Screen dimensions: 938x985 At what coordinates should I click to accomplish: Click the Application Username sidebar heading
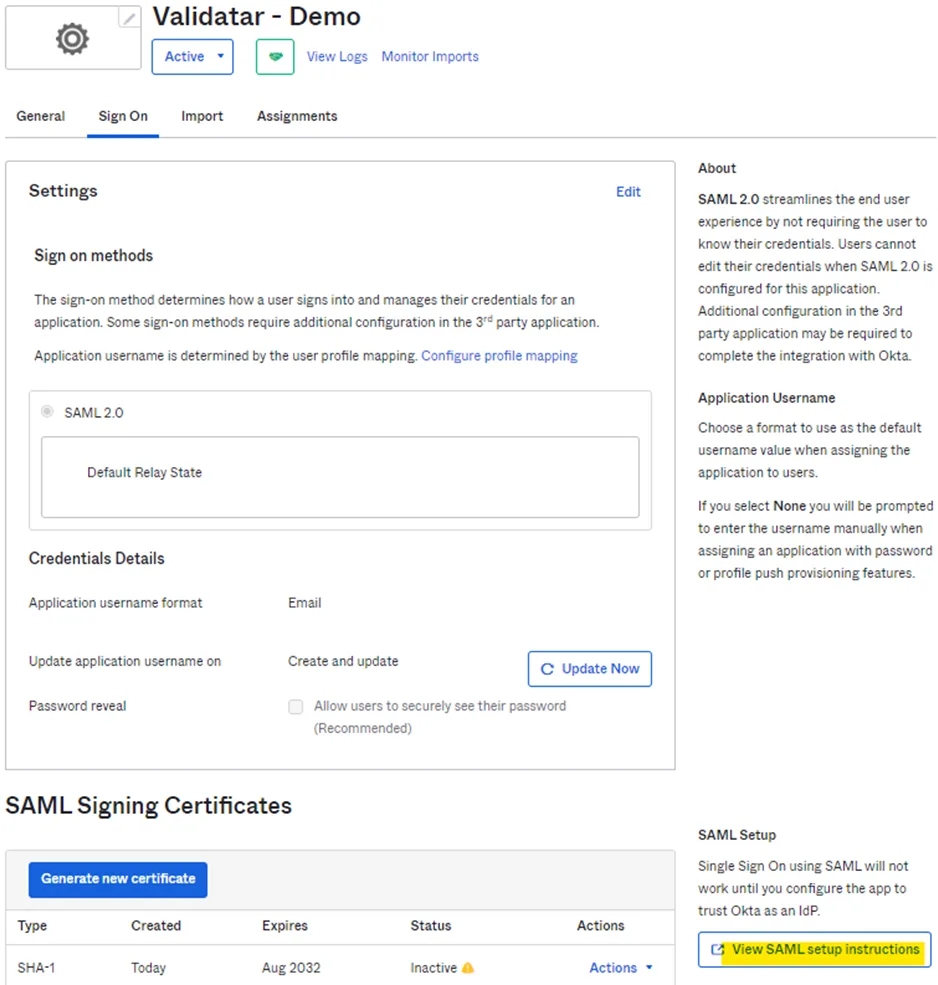pyautogui.click(x=766, y=398)
